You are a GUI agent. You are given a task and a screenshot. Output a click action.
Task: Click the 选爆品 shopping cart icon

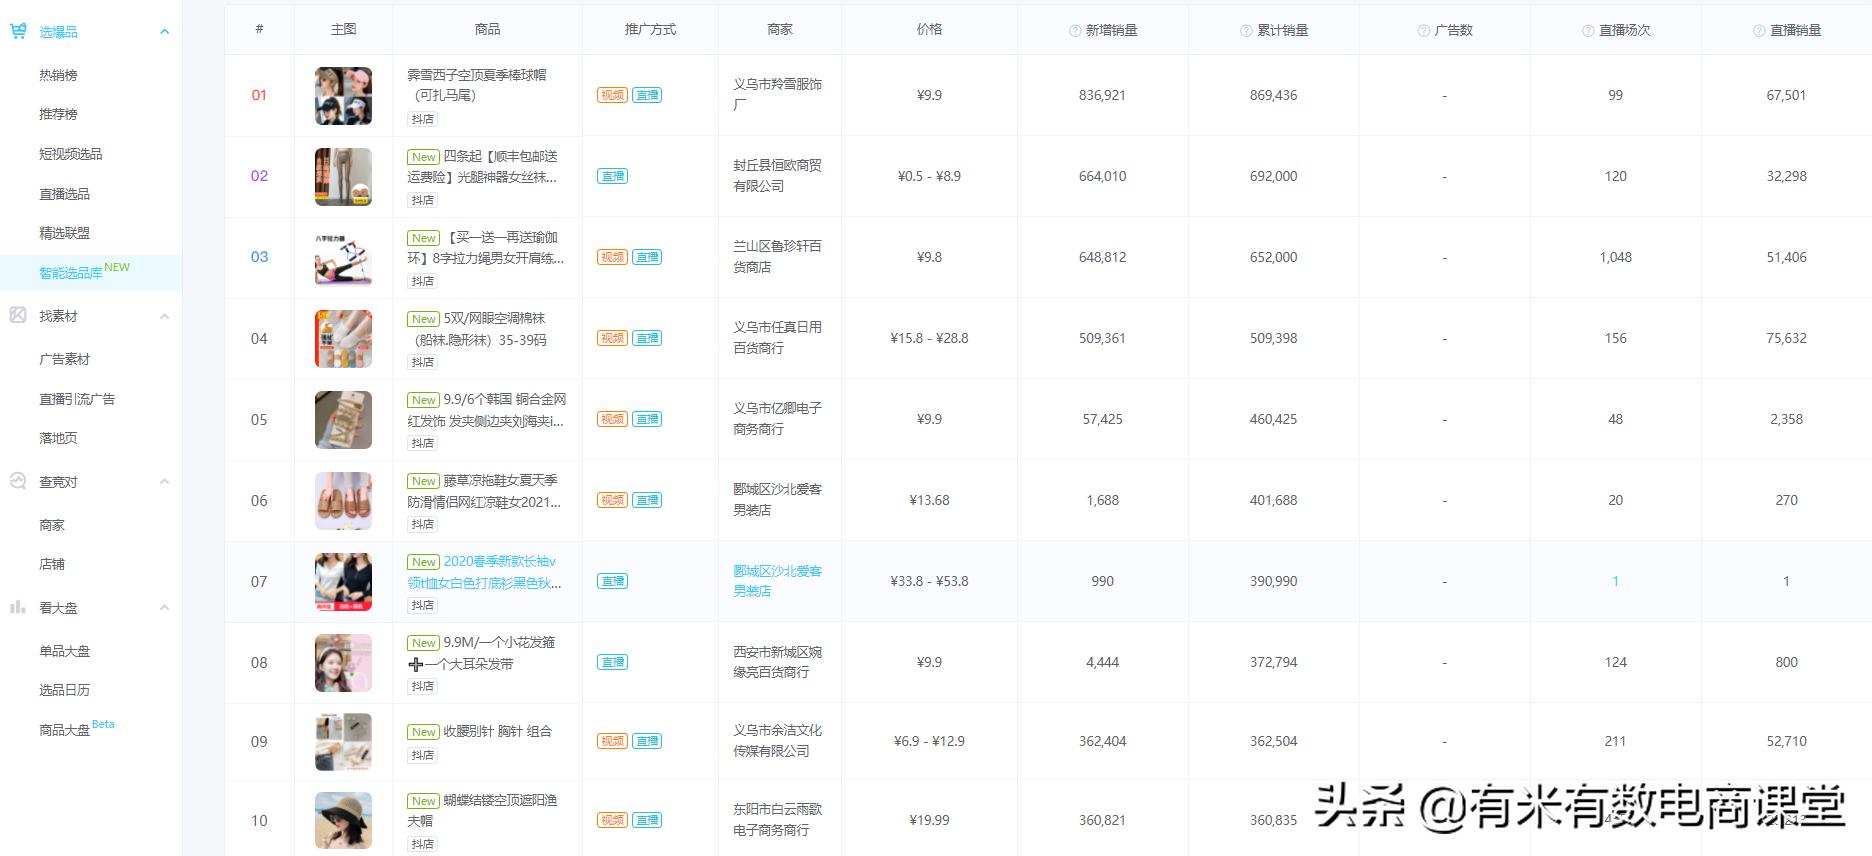click(x=18, y=31)
